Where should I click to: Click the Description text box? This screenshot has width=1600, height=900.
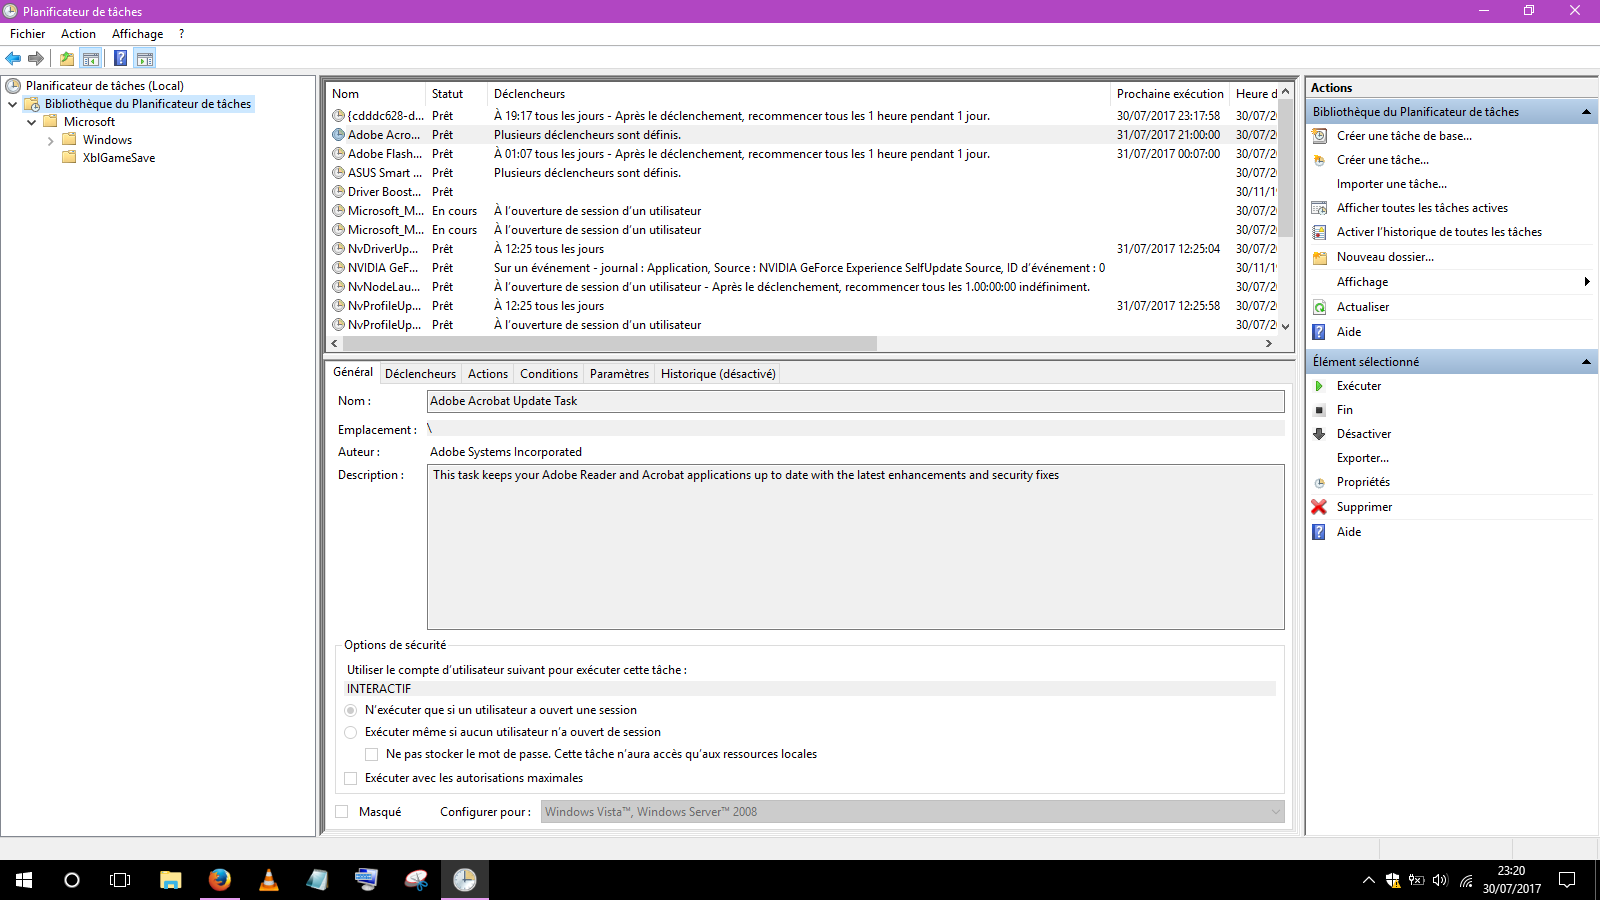click(855, 547)
